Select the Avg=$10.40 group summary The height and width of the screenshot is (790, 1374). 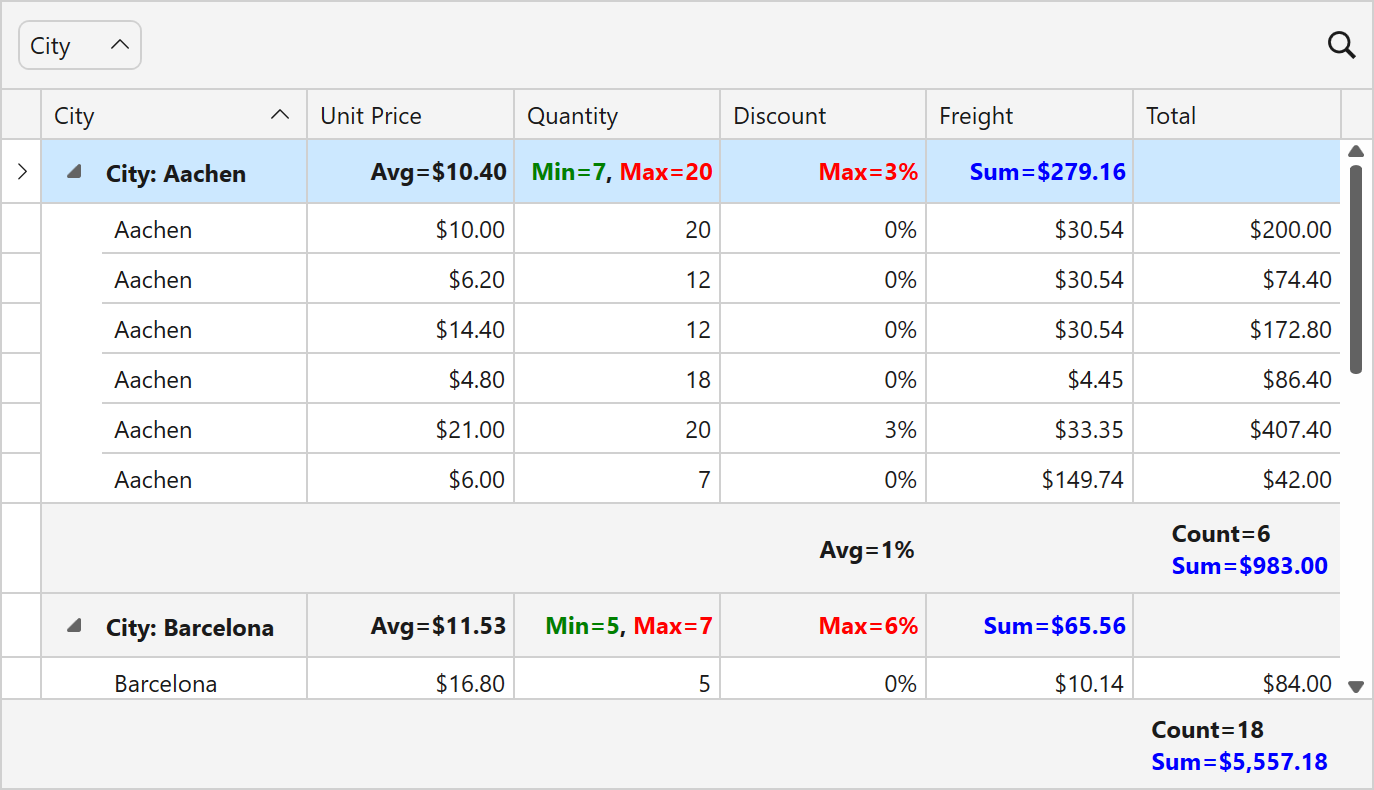coord(438,172)
